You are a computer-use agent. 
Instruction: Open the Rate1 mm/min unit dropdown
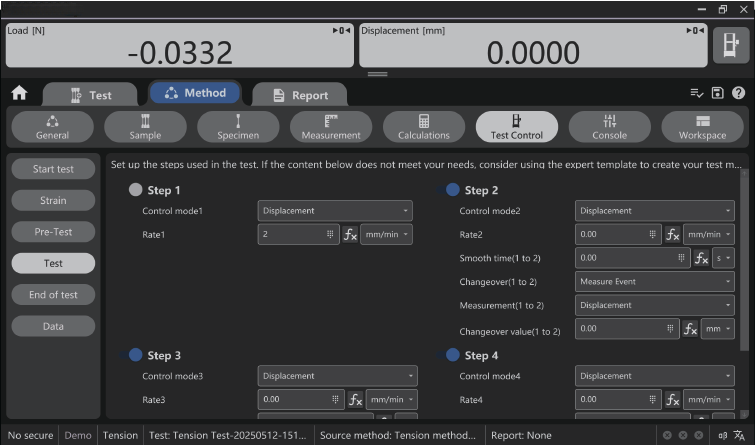[386, 235]
